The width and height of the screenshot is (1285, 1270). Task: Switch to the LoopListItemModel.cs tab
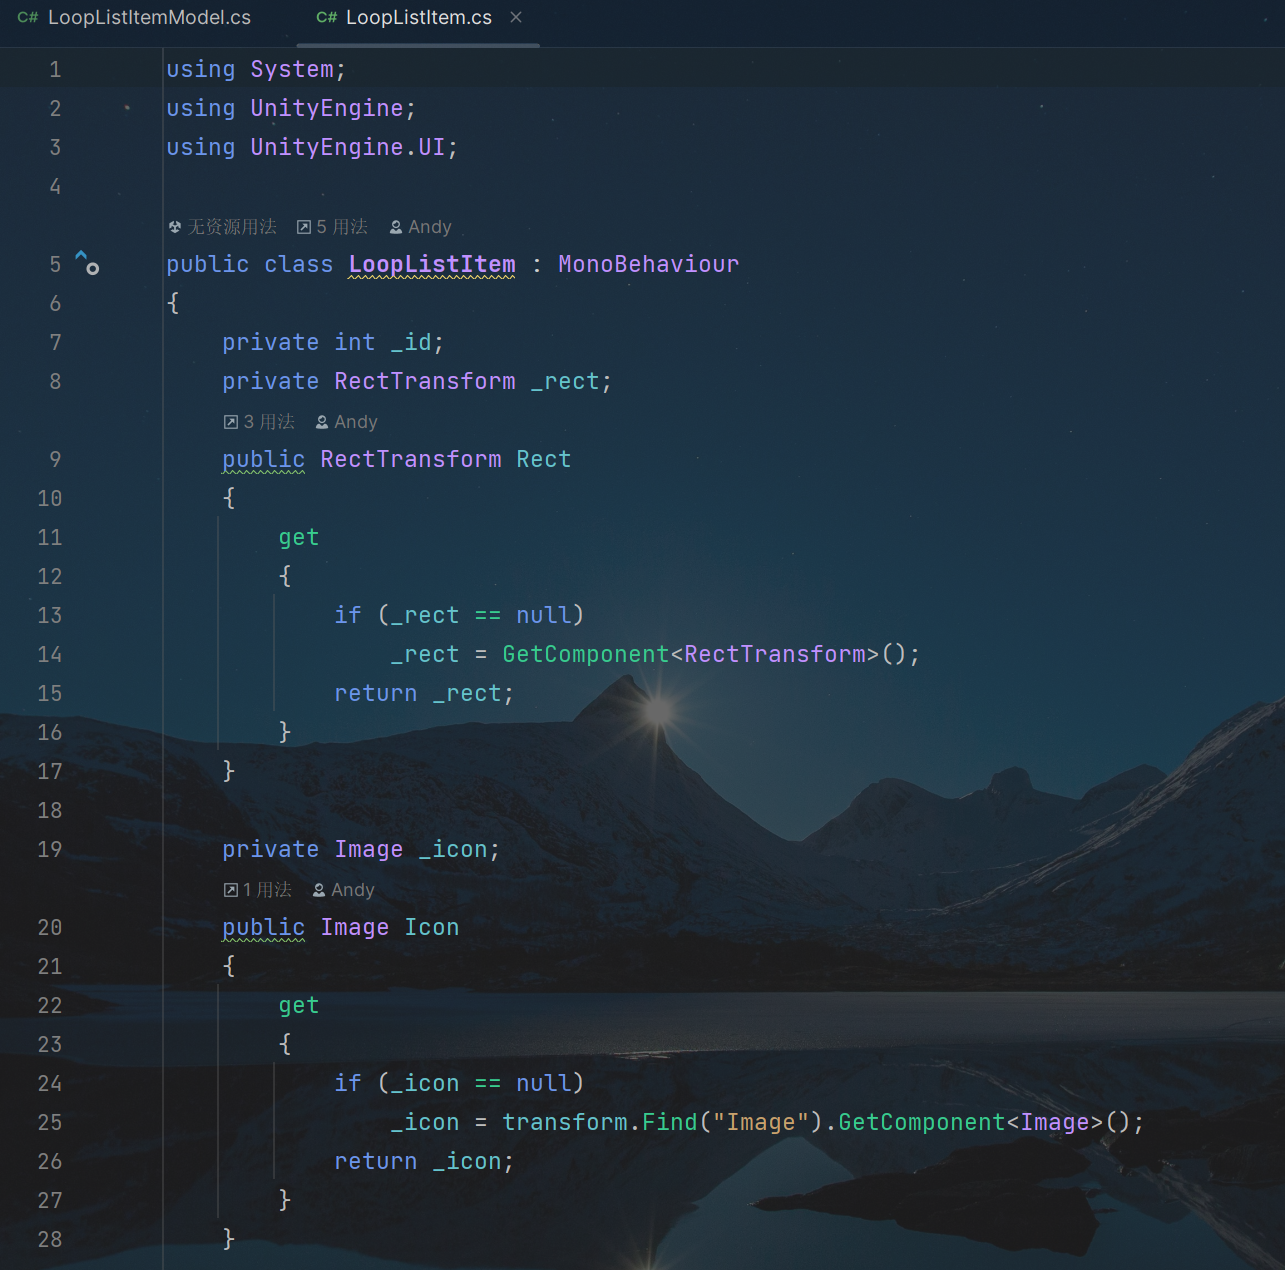[x=135, y=18]
